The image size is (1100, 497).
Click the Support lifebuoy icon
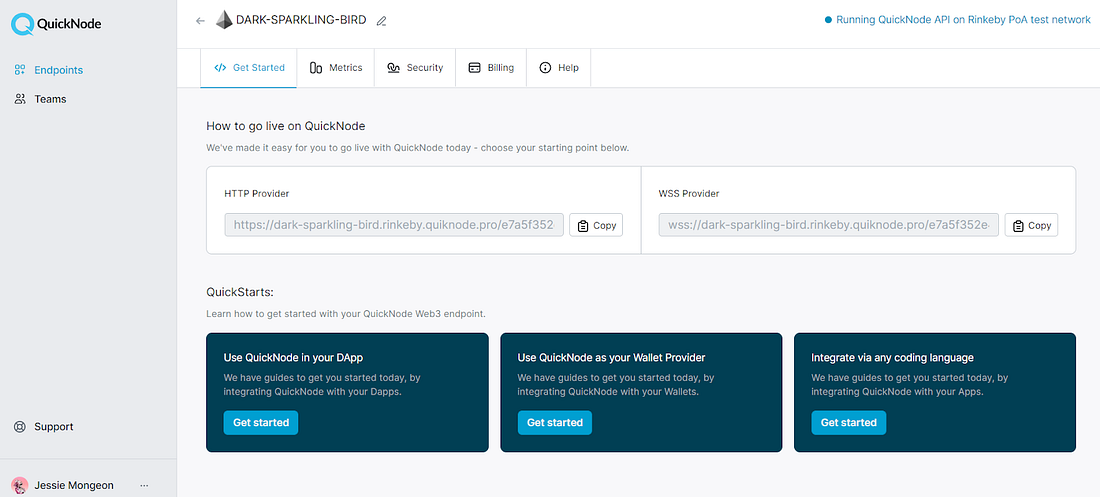tap(20, 427)
